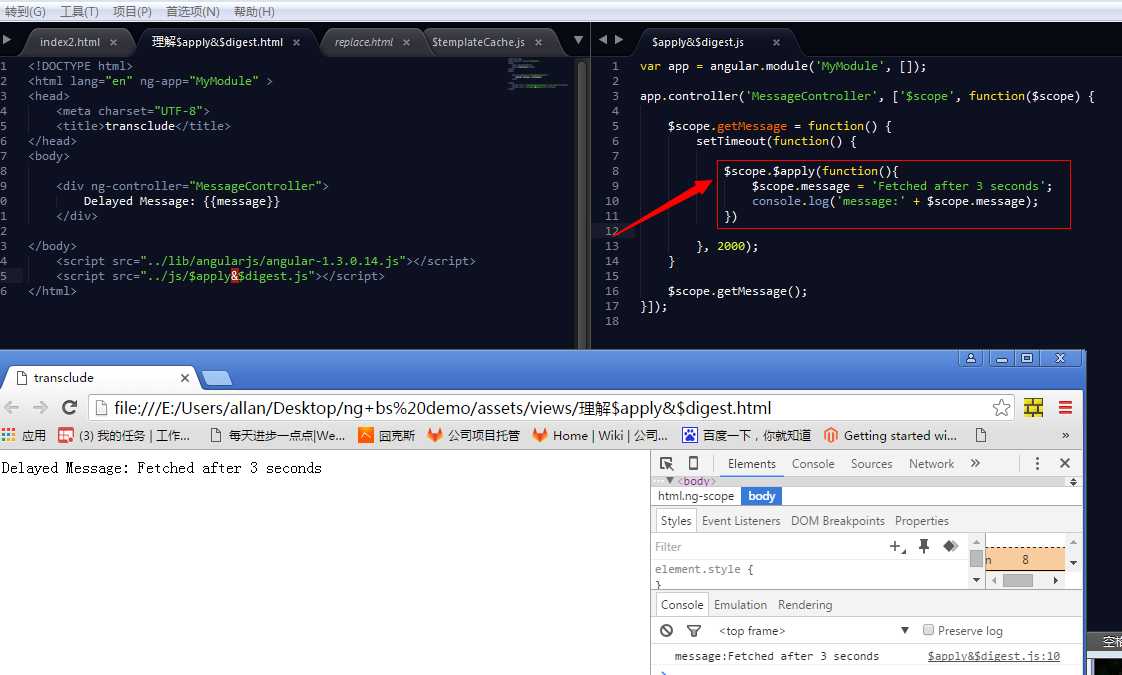
Task: Open the 转到(G) menu in Sublime
Action: coord(24,11)
